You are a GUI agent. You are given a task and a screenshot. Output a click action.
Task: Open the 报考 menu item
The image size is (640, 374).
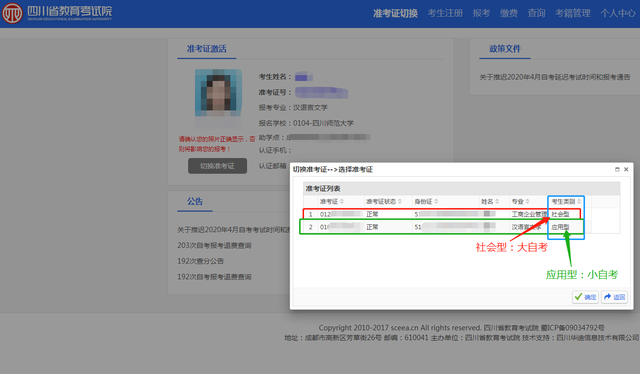point(481,13)
